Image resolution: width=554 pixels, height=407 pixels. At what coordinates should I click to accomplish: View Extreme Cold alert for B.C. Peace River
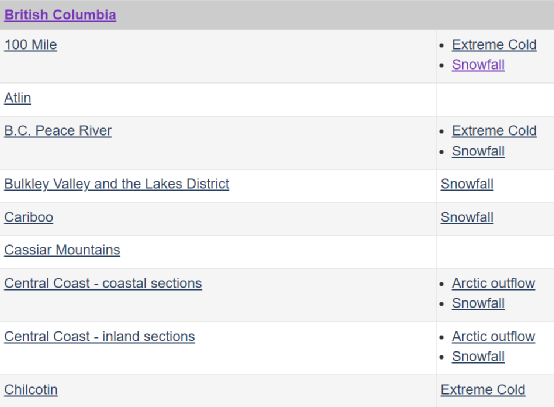(x=494, y=131)
